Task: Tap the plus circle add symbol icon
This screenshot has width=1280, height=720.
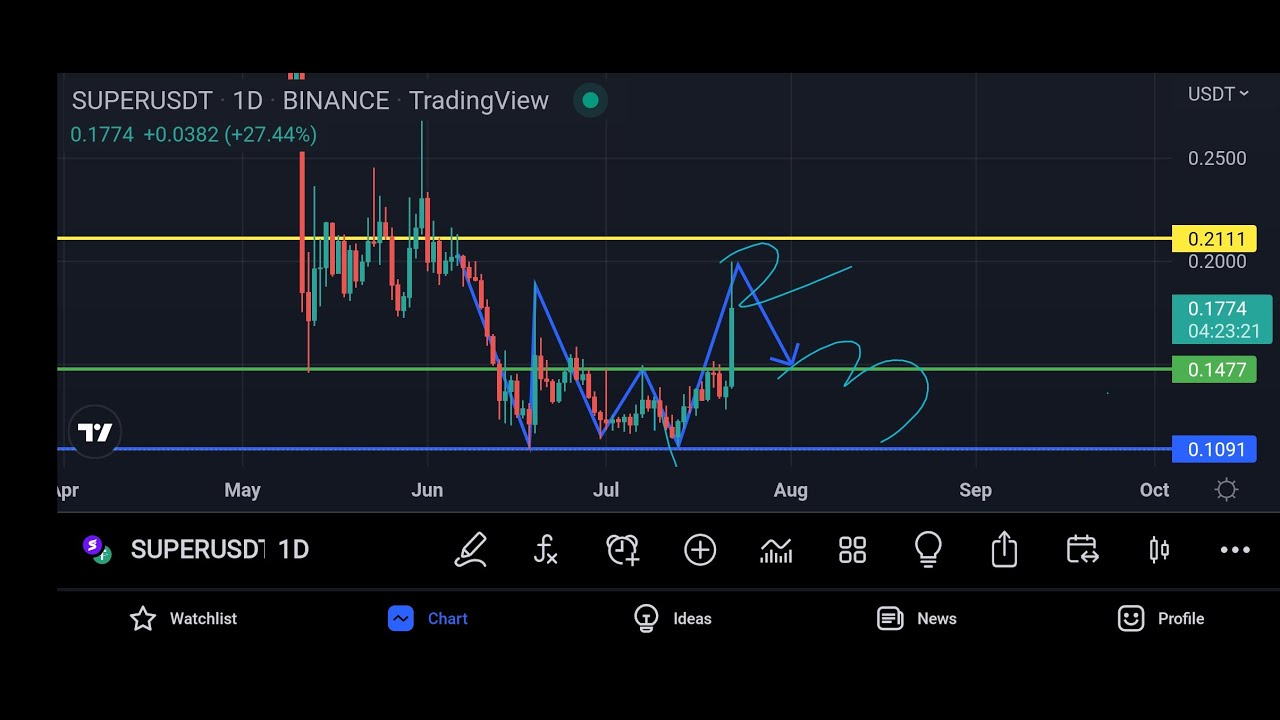Action: 700,550
